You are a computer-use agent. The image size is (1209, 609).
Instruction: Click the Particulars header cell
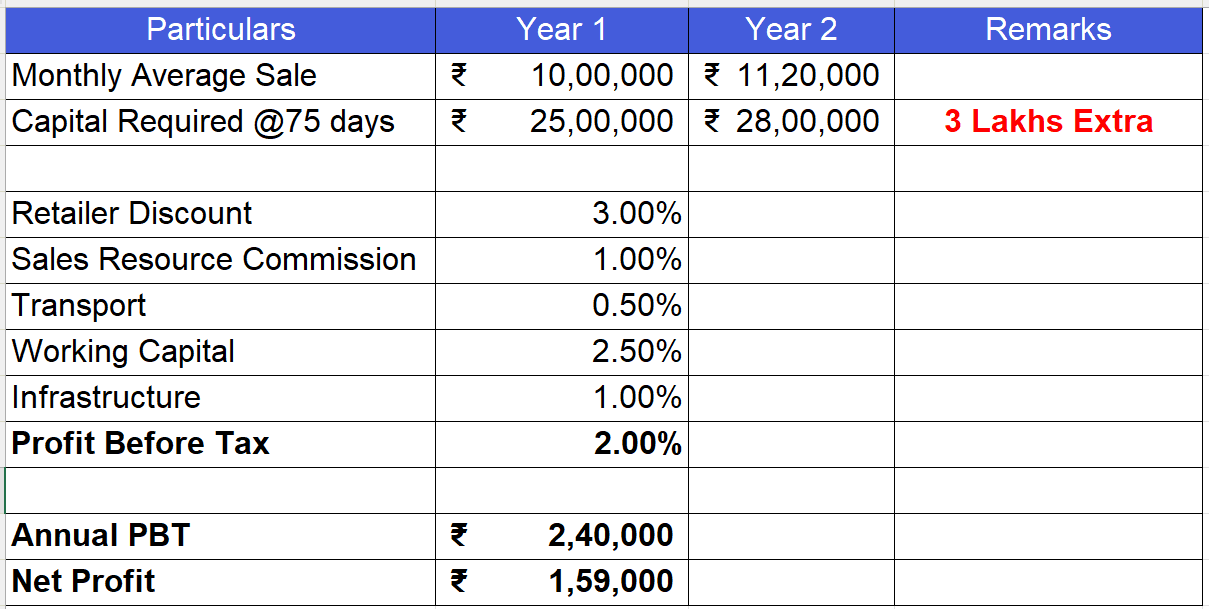pyautogui.click(x=220, y=29)
